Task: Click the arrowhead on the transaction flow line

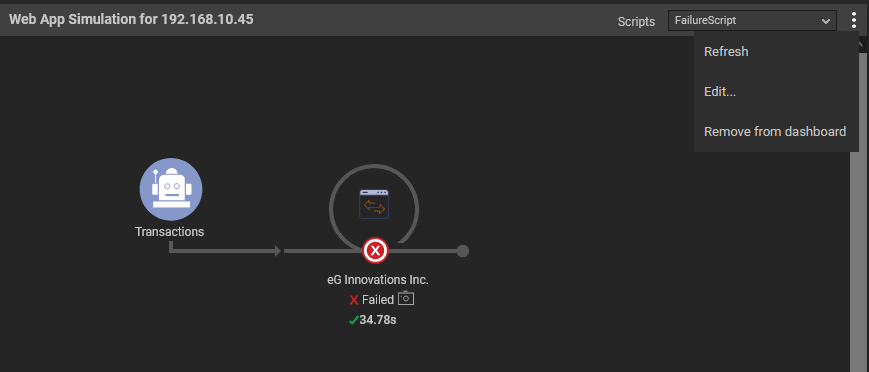Action: tap(278, 251)
